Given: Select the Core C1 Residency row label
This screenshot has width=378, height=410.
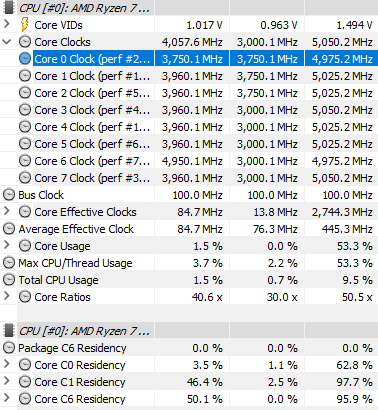Looking at the screenshot, I should pyautogui.click(x=80, y=382).
